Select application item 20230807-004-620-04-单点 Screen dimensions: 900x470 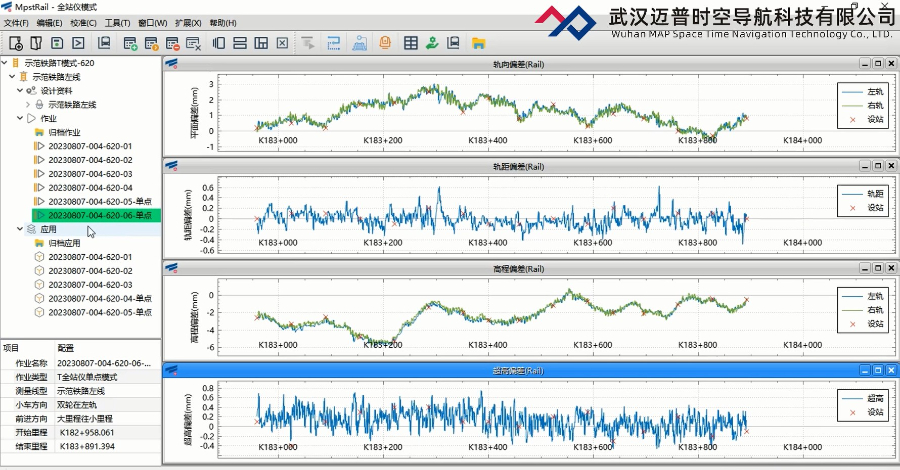(98, 298)
